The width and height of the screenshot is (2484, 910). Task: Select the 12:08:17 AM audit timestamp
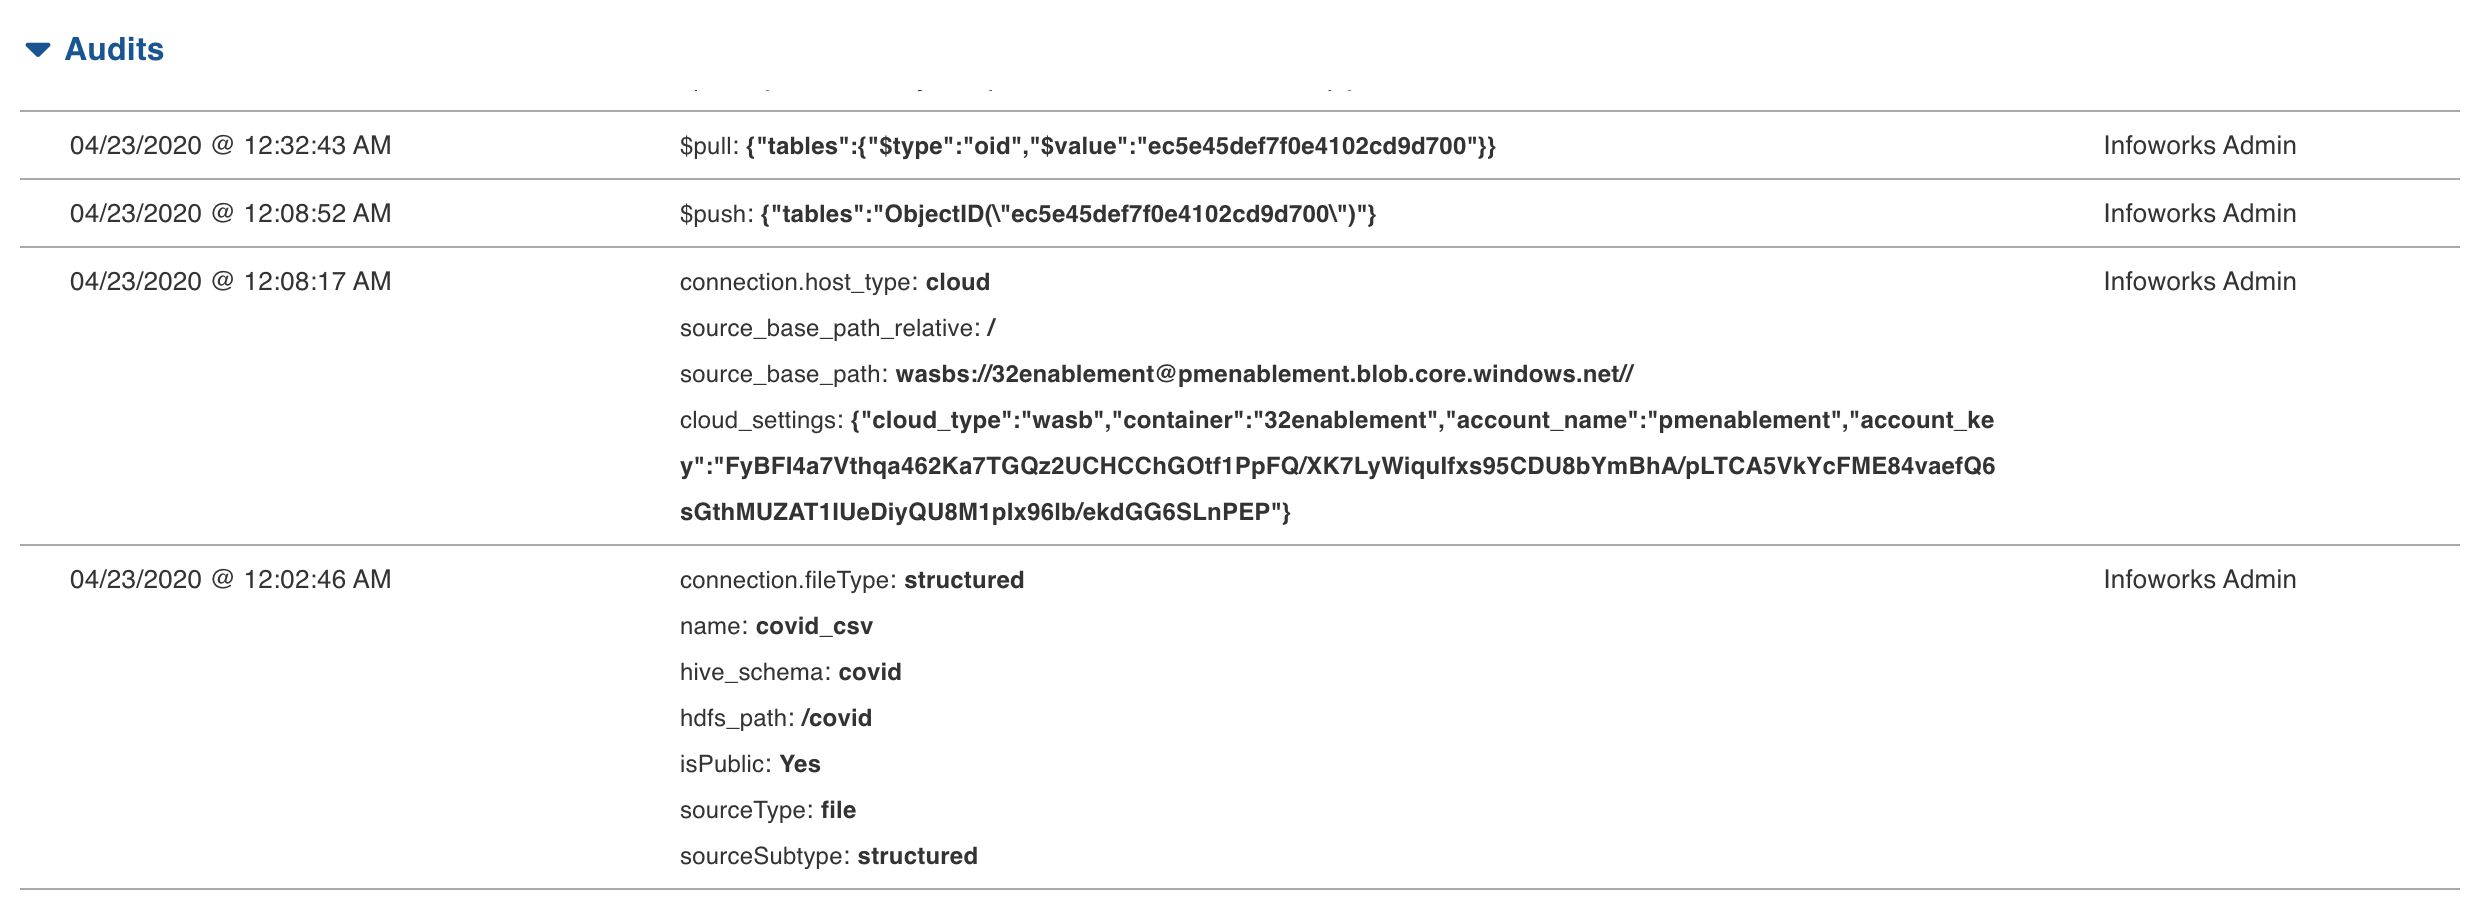click(x=230, y=282)
